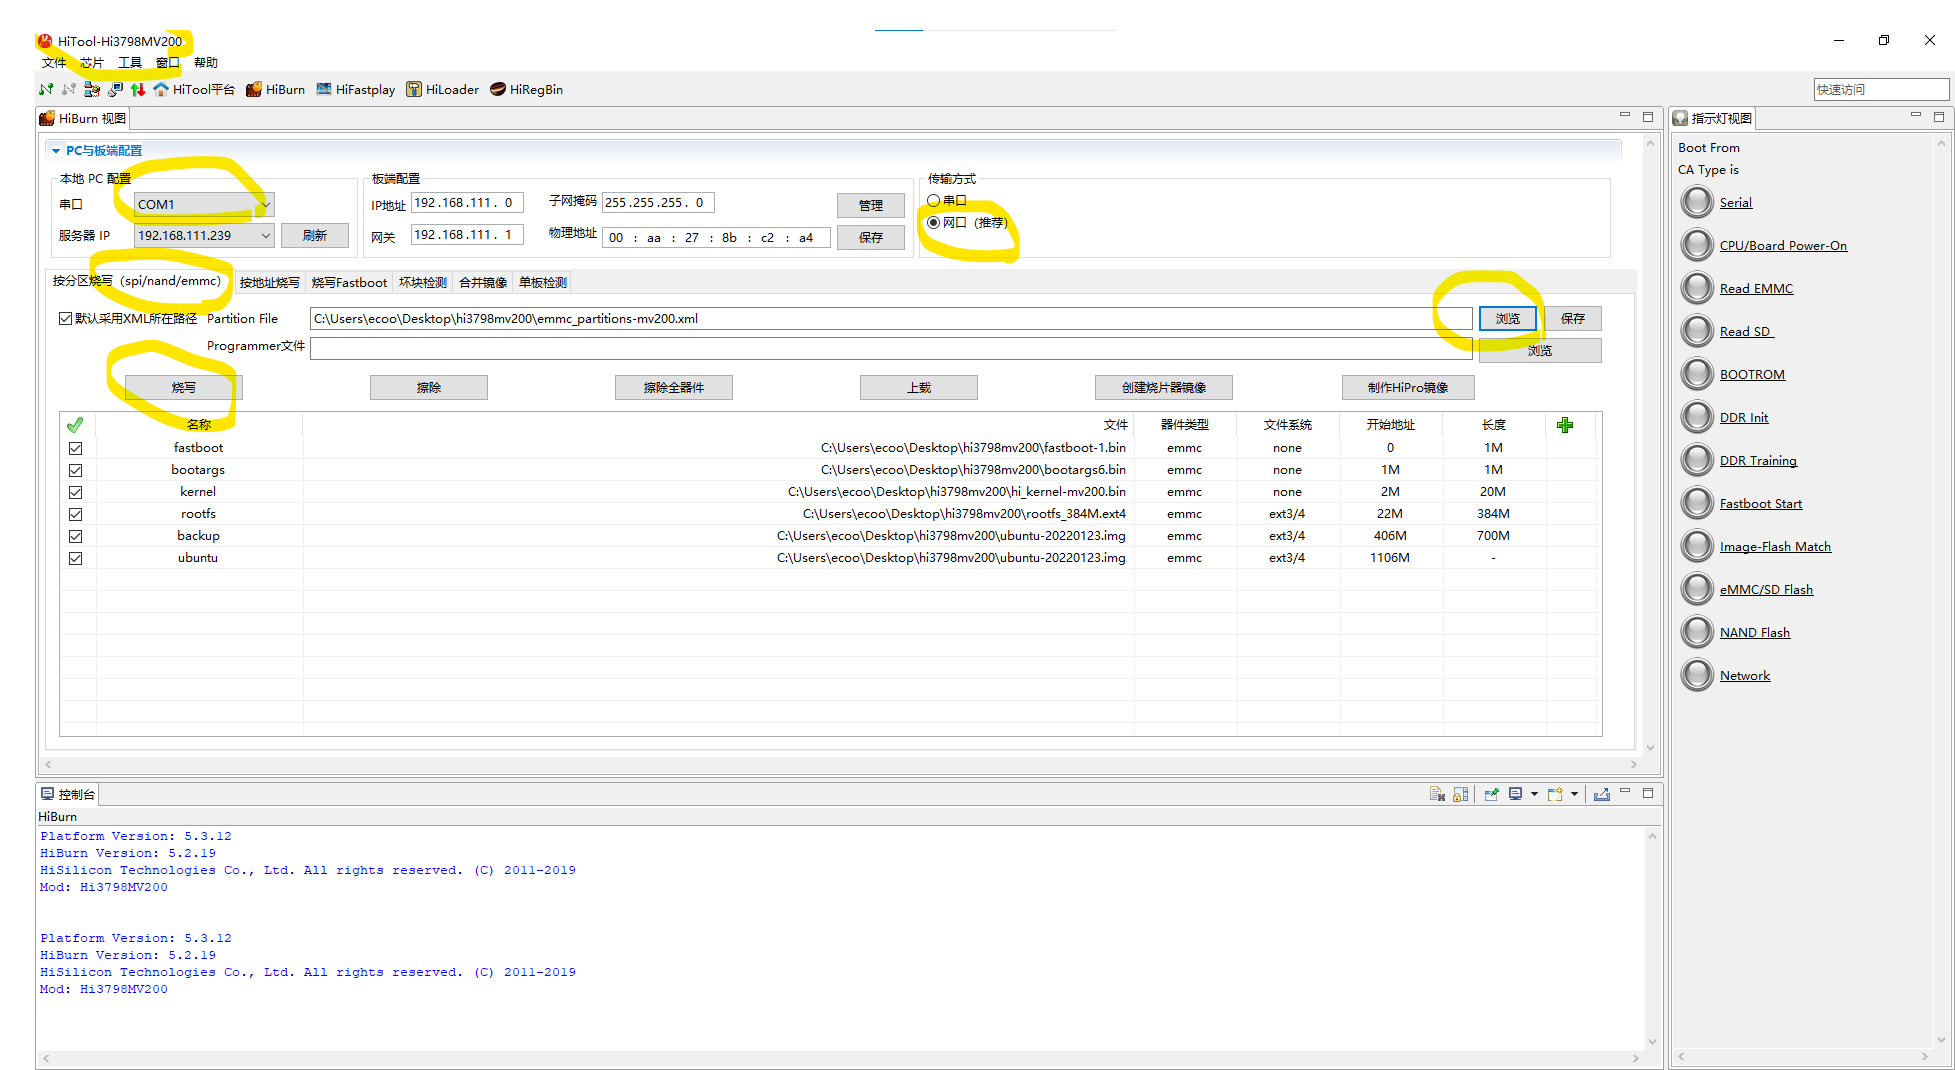The image size is (1955, 1070).
Task: Click the gray disconnect icon in toolbar
Action: (69, 90)
